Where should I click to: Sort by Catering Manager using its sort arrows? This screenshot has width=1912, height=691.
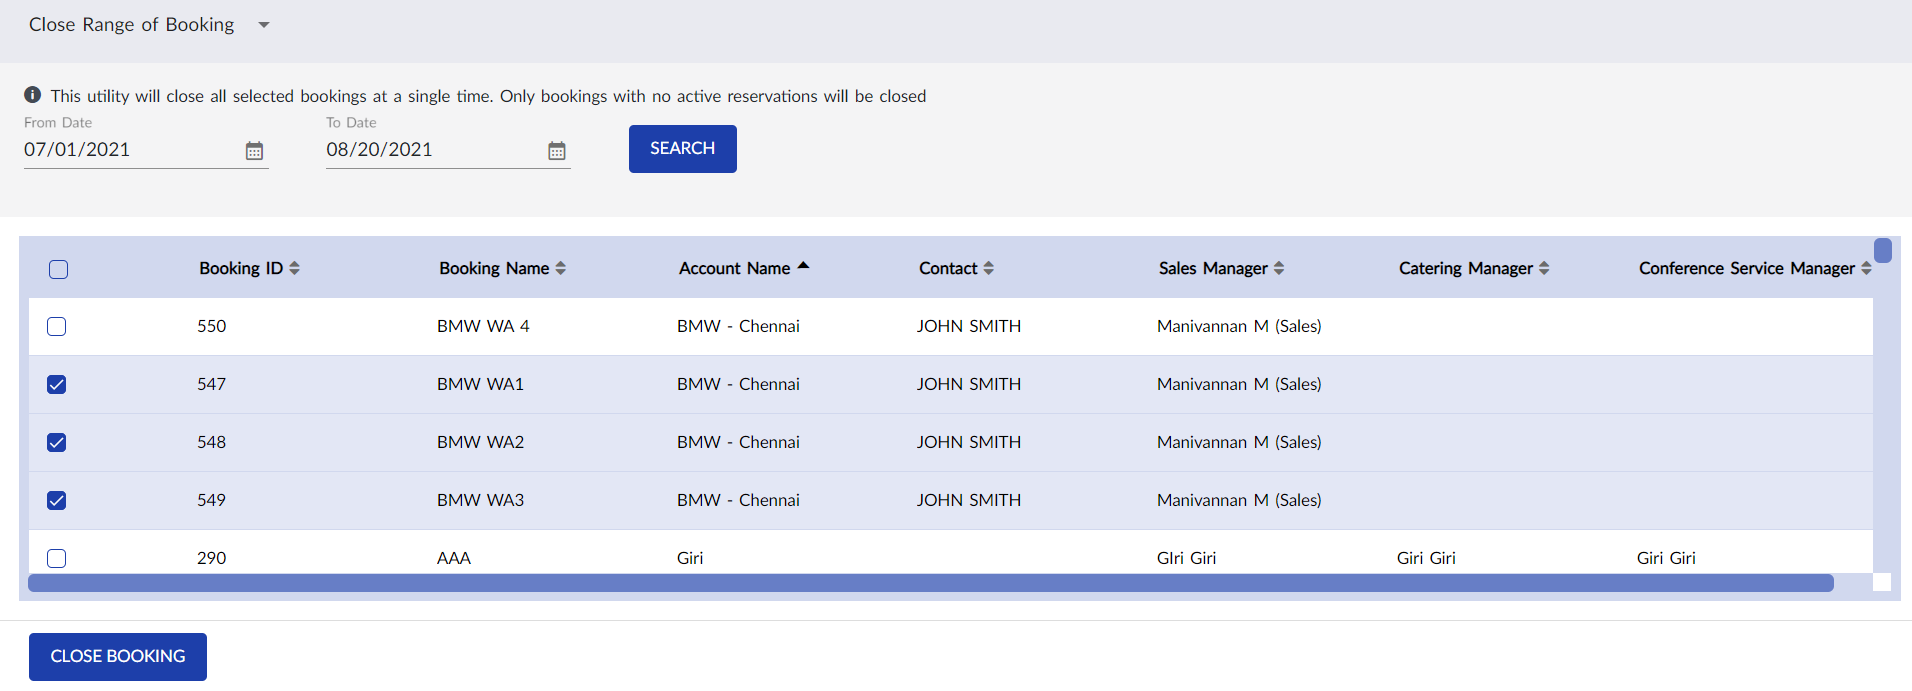click(x=1544, y=268)
